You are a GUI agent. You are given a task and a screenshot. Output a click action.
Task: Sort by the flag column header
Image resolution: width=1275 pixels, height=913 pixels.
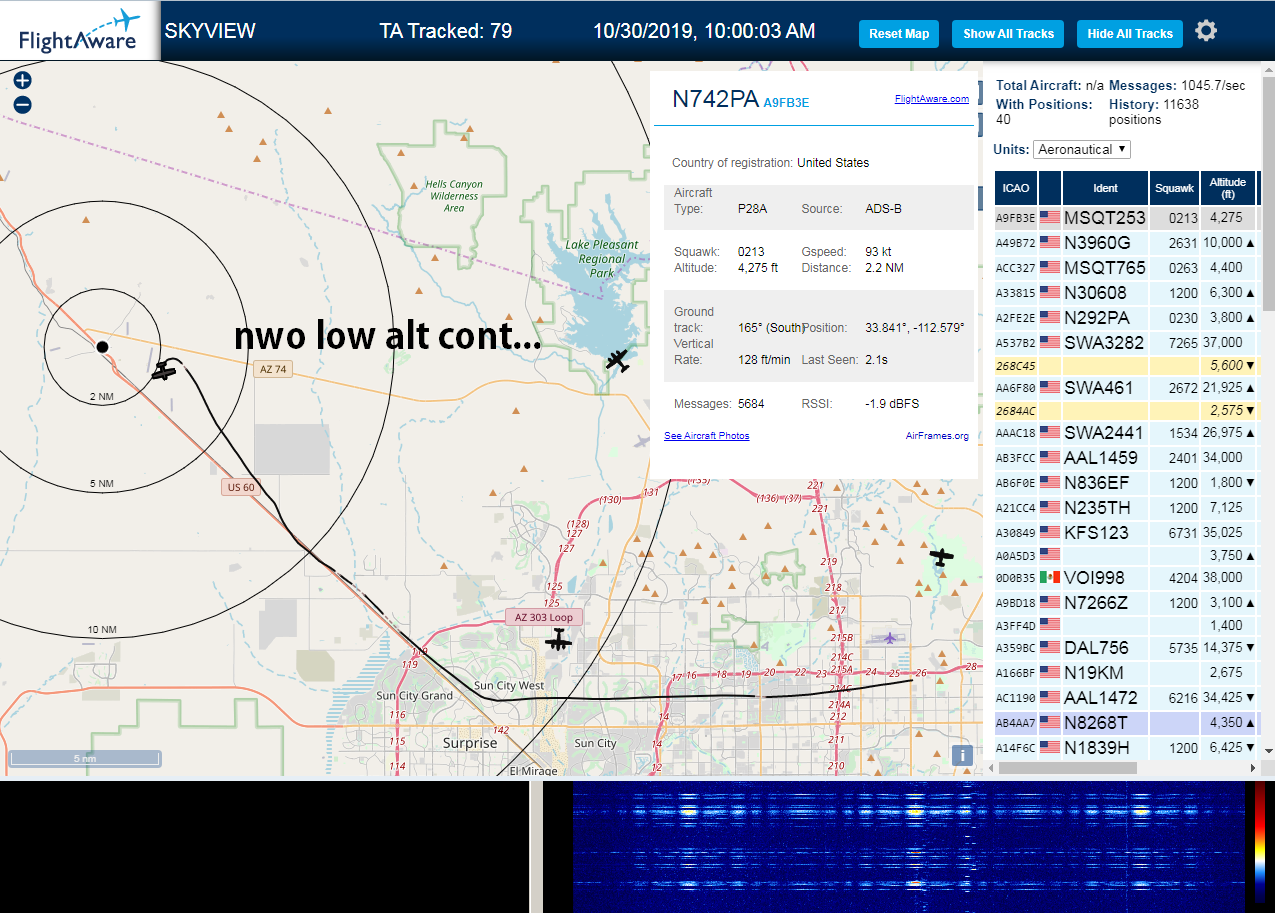(x=1050, y=188)
